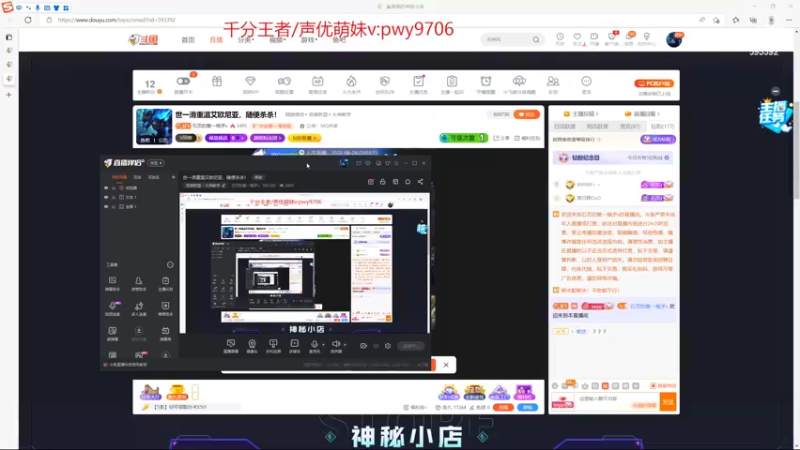800x450 pixels.
Task: Open the shield icon in streamer toolbar
Action: pyautogui.click(x=385, y=82)
